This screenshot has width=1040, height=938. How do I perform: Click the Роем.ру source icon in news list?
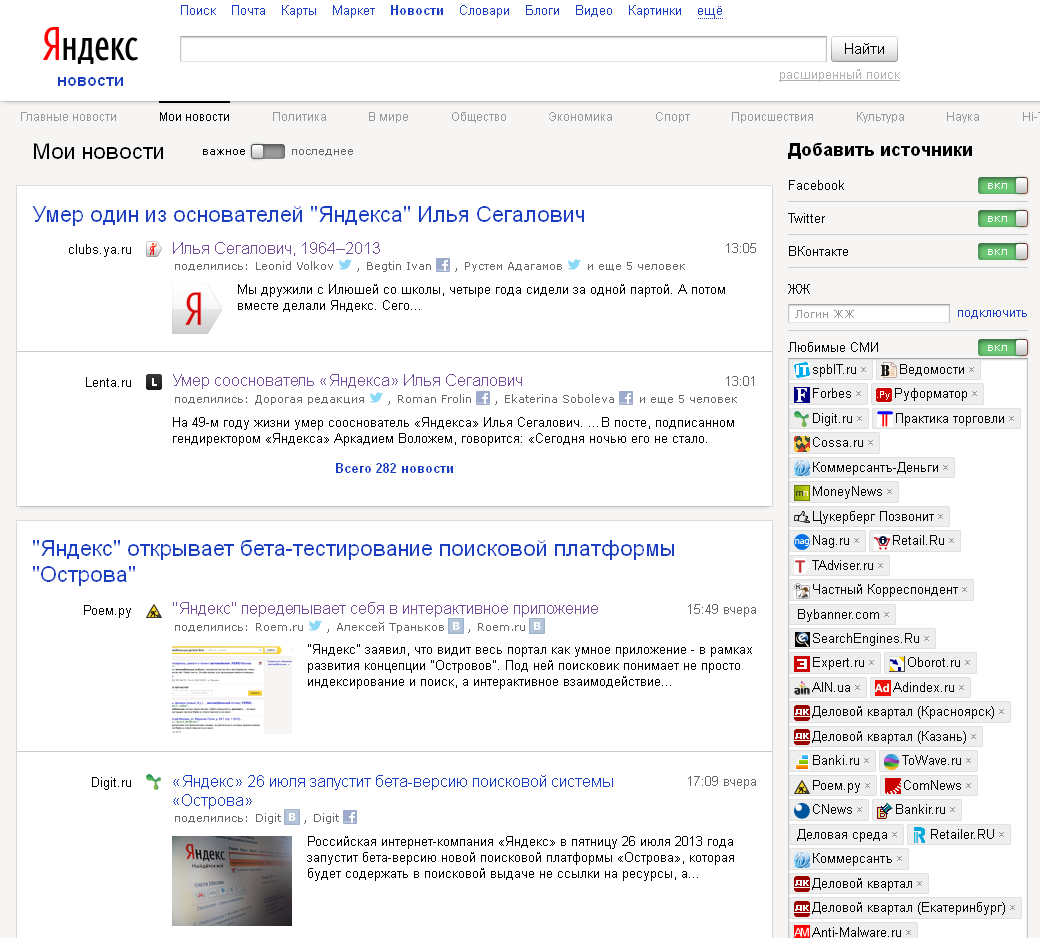coord(154,611)
